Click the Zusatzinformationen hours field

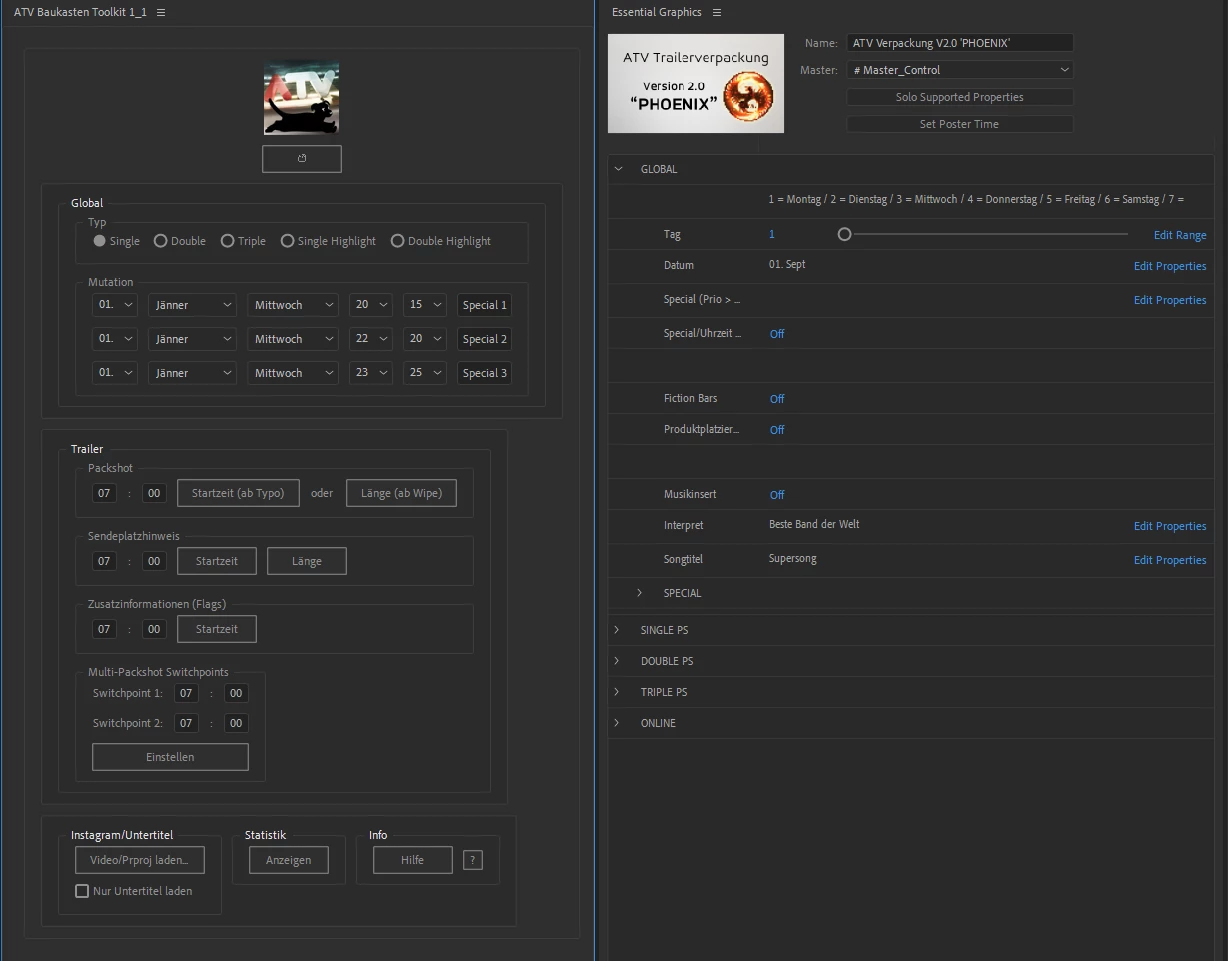pos(104,629)
